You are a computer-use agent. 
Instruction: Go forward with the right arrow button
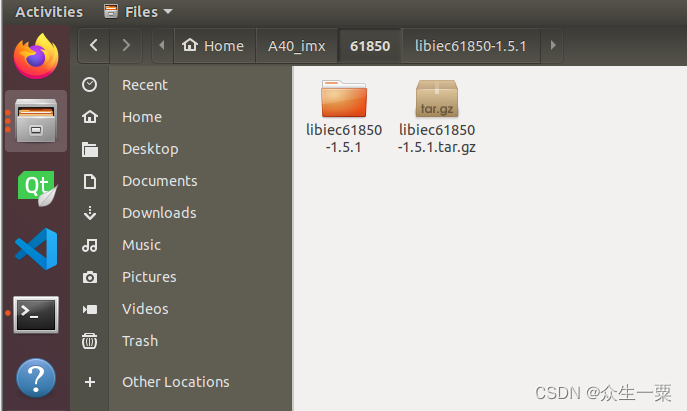(x=126, y=45)
